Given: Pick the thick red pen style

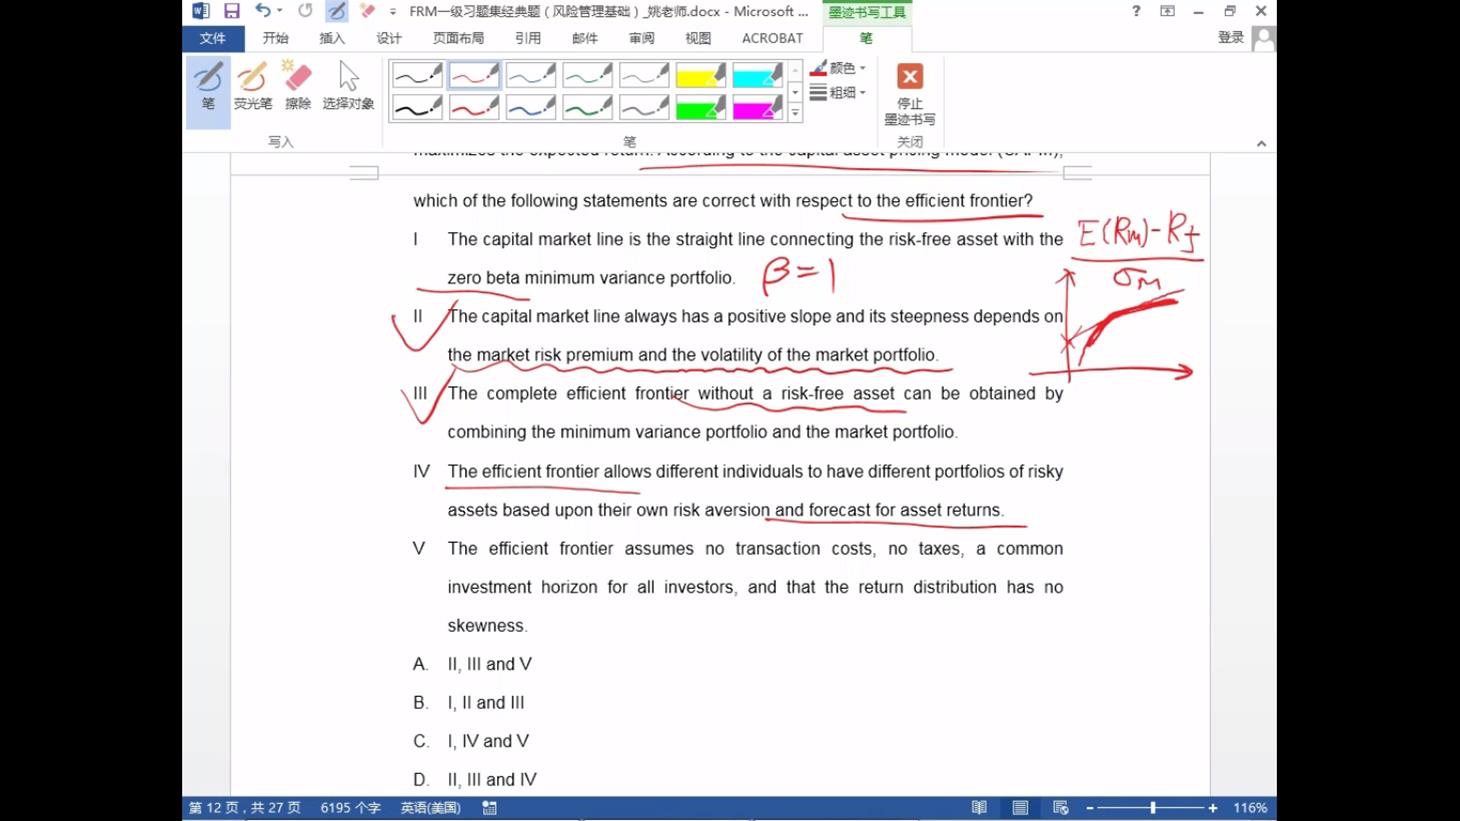Looking at the screenshot, I should coord(474,107).
